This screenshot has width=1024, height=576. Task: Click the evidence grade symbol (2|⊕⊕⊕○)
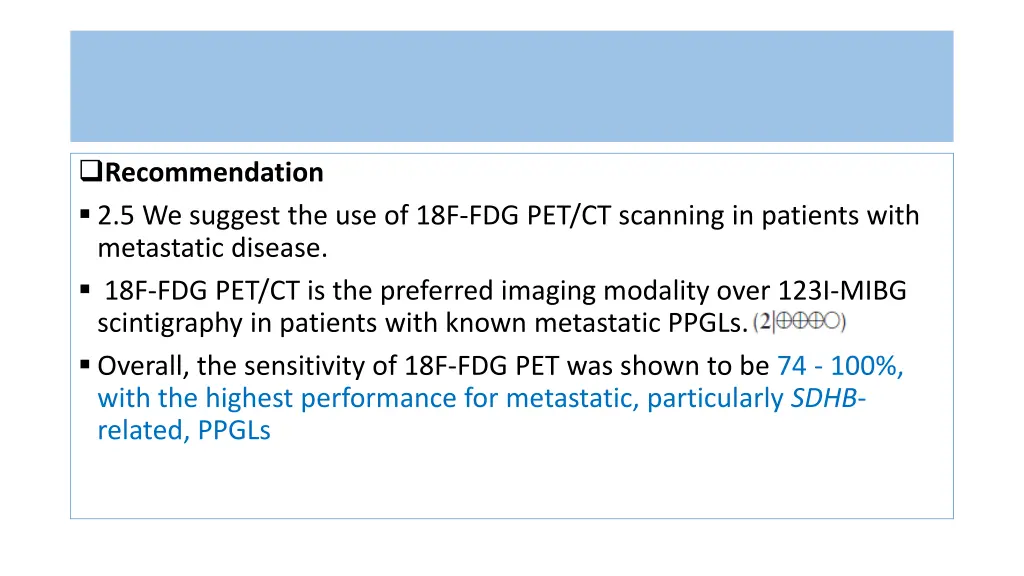point(799,321)
